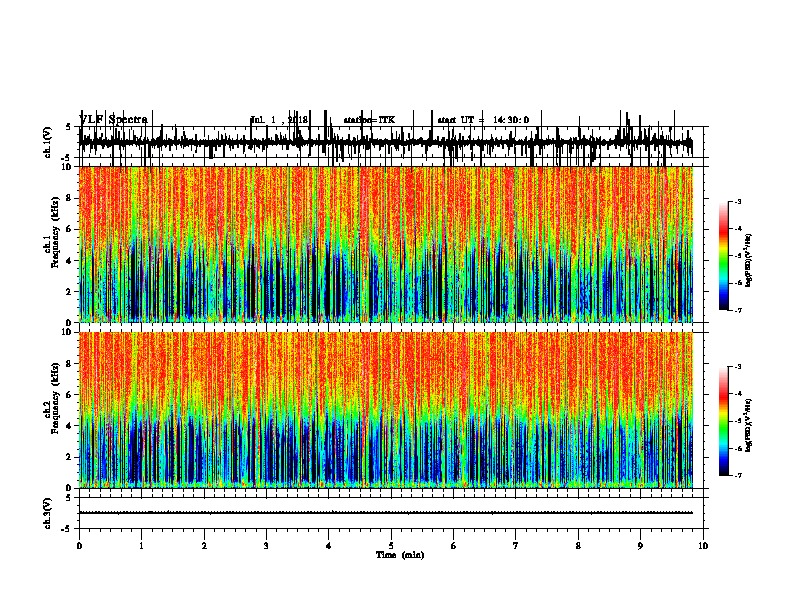Viewport: 792px width, 612px height.
Task: Click the log(PSD) label beside ch.2 color bar
Action: pos(748,425)
